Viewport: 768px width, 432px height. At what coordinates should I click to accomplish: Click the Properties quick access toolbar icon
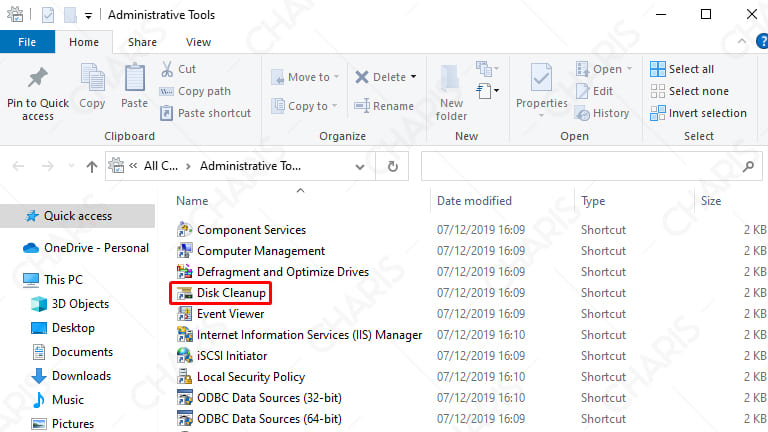pyautogui.click(x=48, y=15)
